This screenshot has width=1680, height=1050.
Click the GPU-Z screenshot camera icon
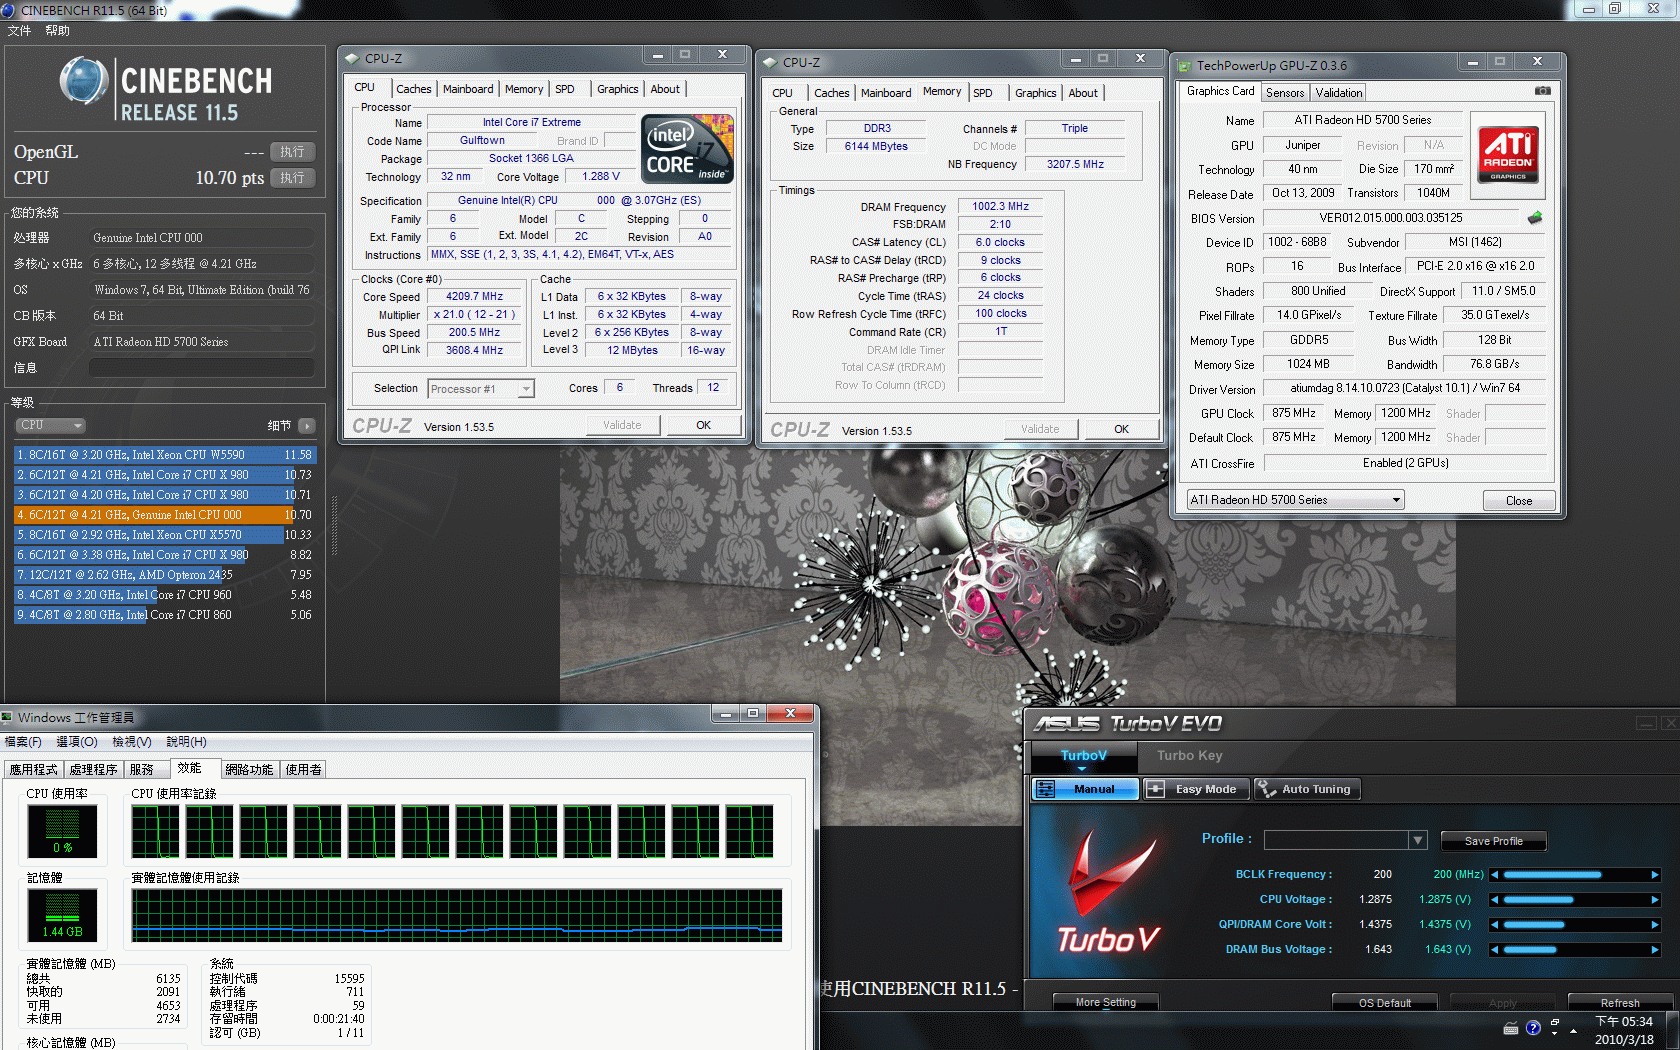(1543, 91)
